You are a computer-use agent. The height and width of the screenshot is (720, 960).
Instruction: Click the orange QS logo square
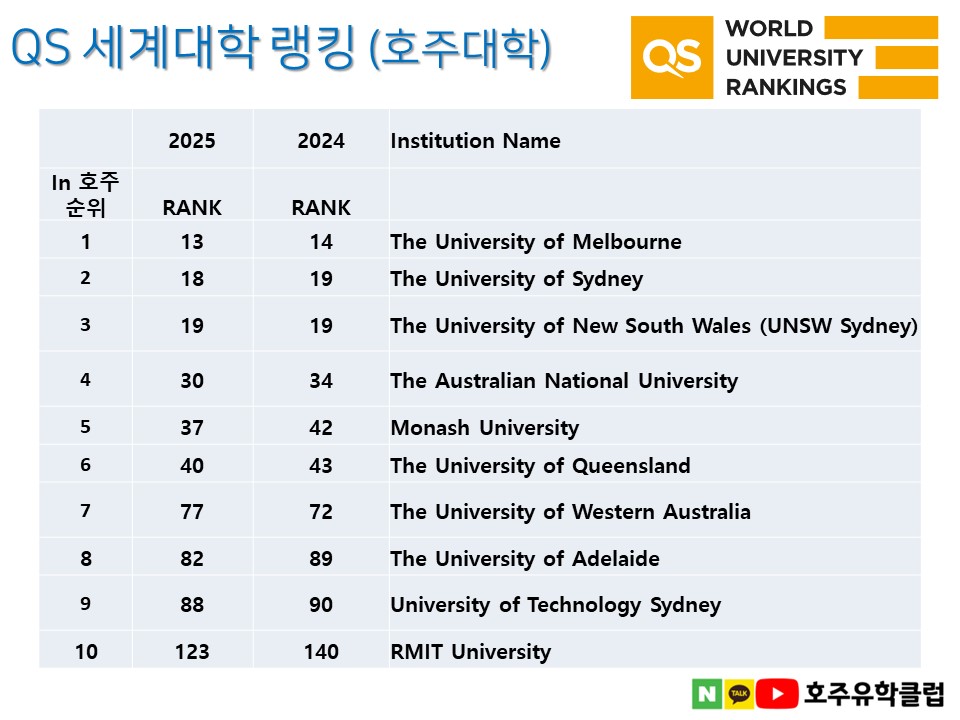click(672, 58)
